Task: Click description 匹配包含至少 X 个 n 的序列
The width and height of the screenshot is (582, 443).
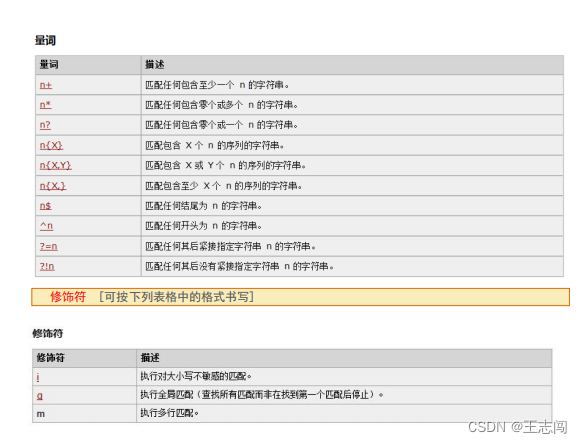Action: [x=223, y=186]
